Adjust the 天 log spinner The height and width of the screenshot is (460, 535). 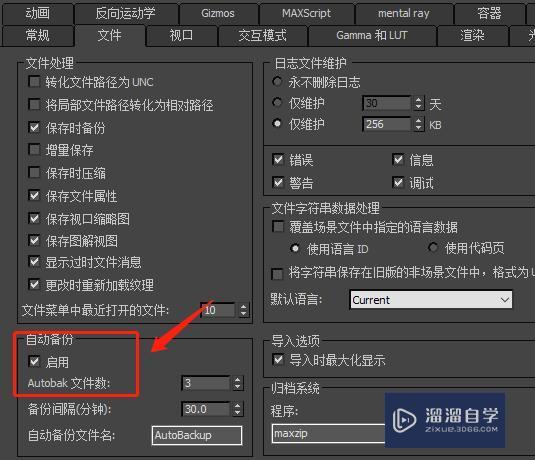[x=419, y=103]
